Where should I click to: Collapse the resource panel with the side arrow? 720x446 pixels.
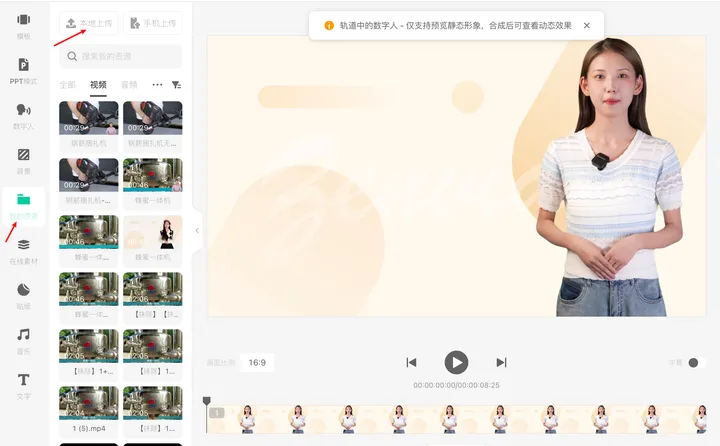coord(197,231)
